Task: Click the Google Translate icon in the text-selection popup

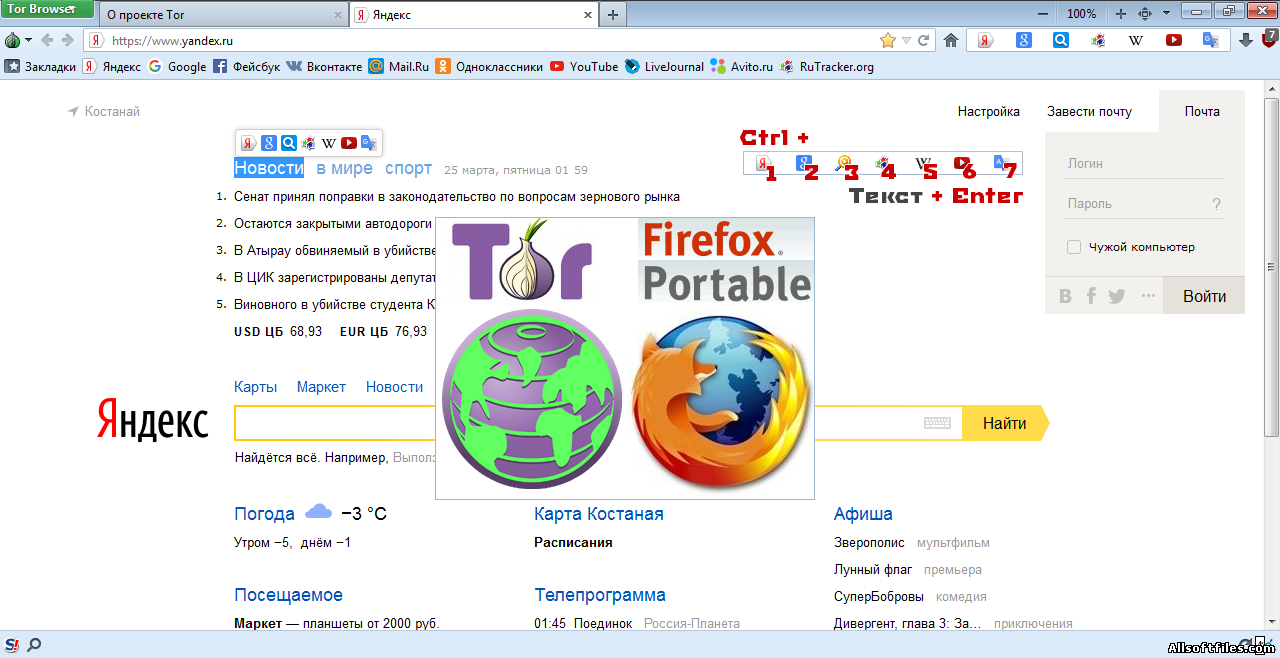Action: coord(368,143)
